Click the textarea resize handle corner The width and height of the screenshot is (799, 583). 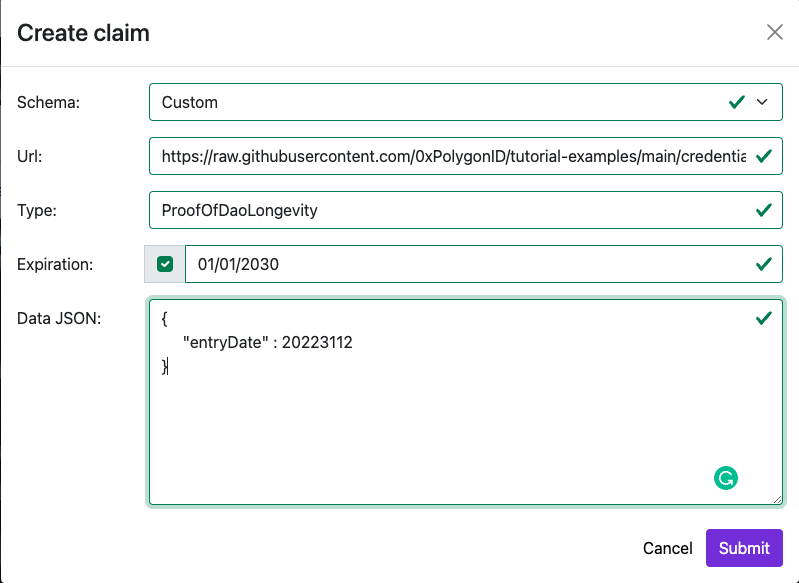[x=777, y=500]
